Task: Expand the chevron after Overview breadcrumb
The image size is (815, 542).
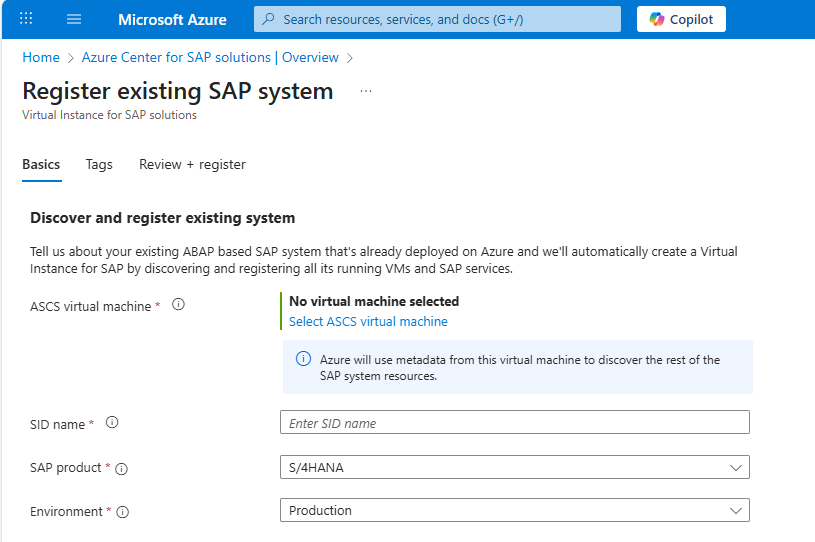Action: [x=350, y=58]
